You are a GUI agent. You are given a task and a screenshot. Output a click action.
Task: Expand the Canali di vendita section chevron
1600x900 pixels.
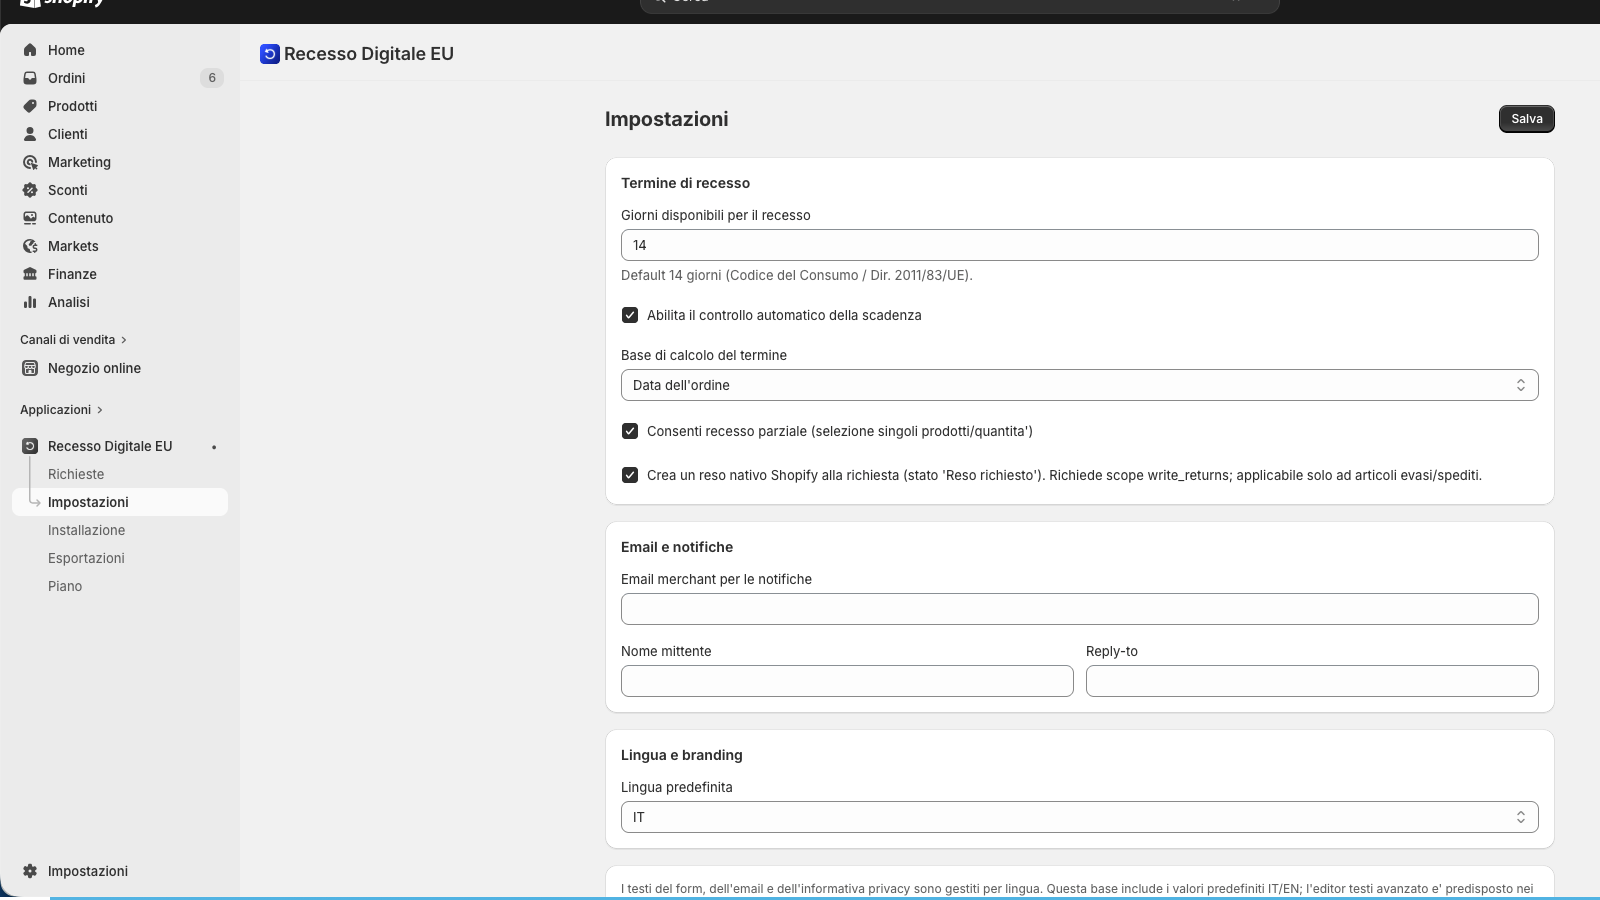(124, 340)
